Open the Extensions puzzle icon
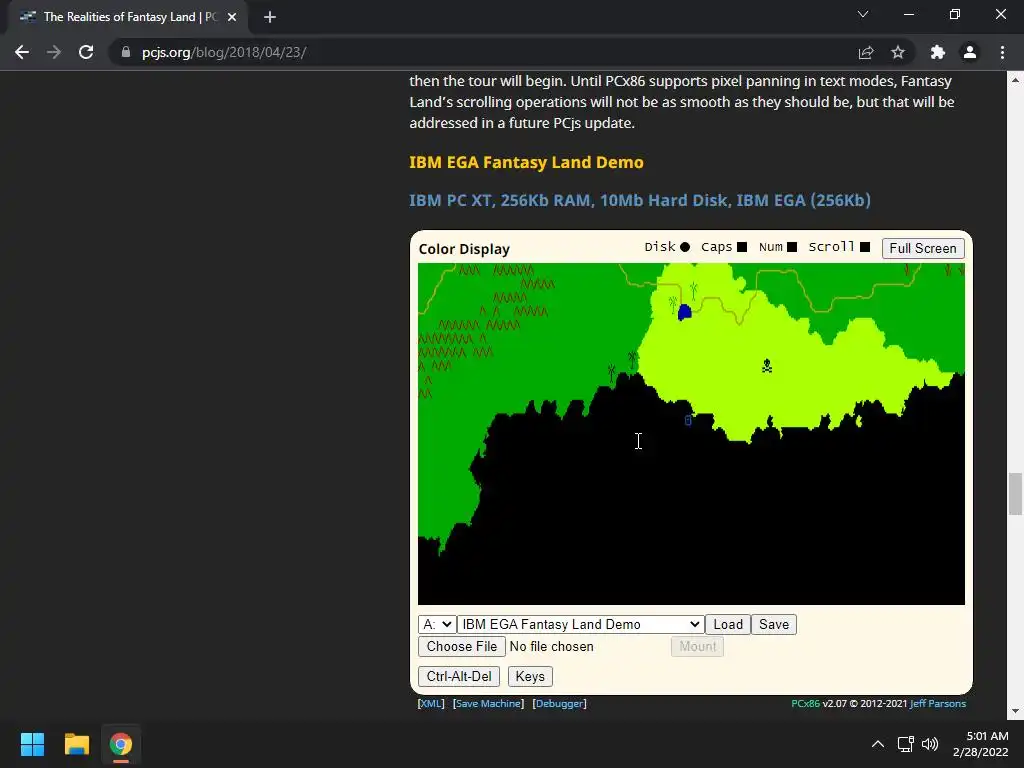 click(938, 52)
